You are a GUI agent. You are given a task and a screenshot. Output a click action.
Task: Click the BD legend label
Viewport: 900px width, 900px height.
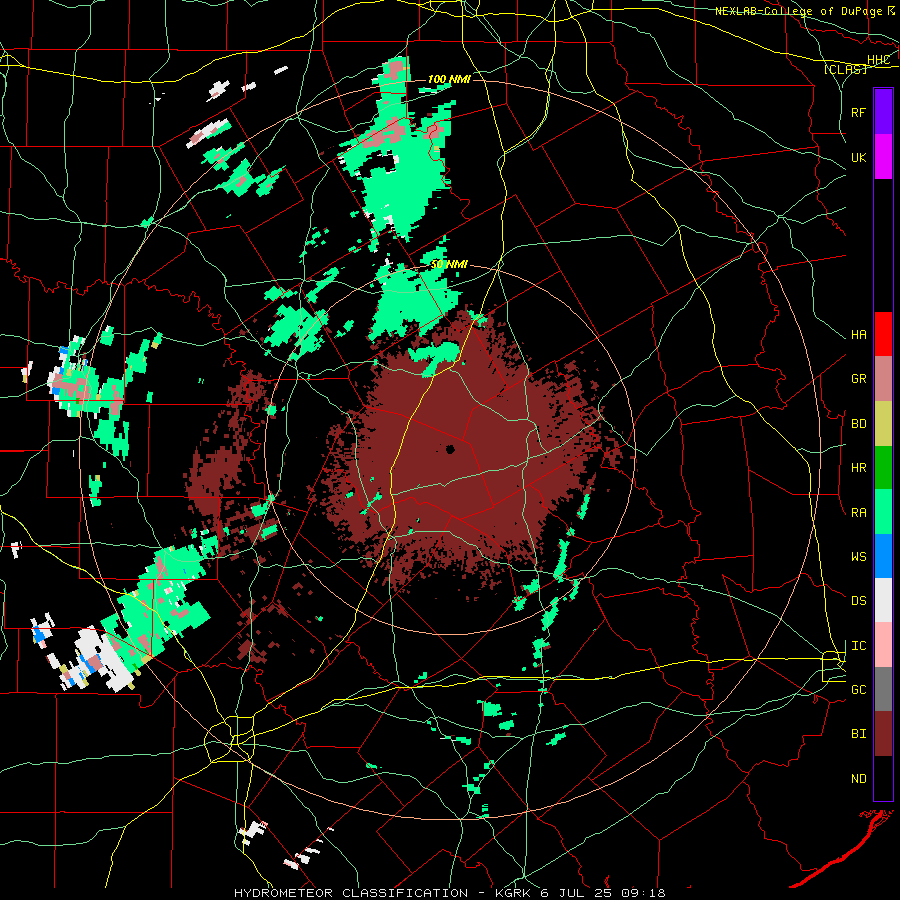pos(858,424)
